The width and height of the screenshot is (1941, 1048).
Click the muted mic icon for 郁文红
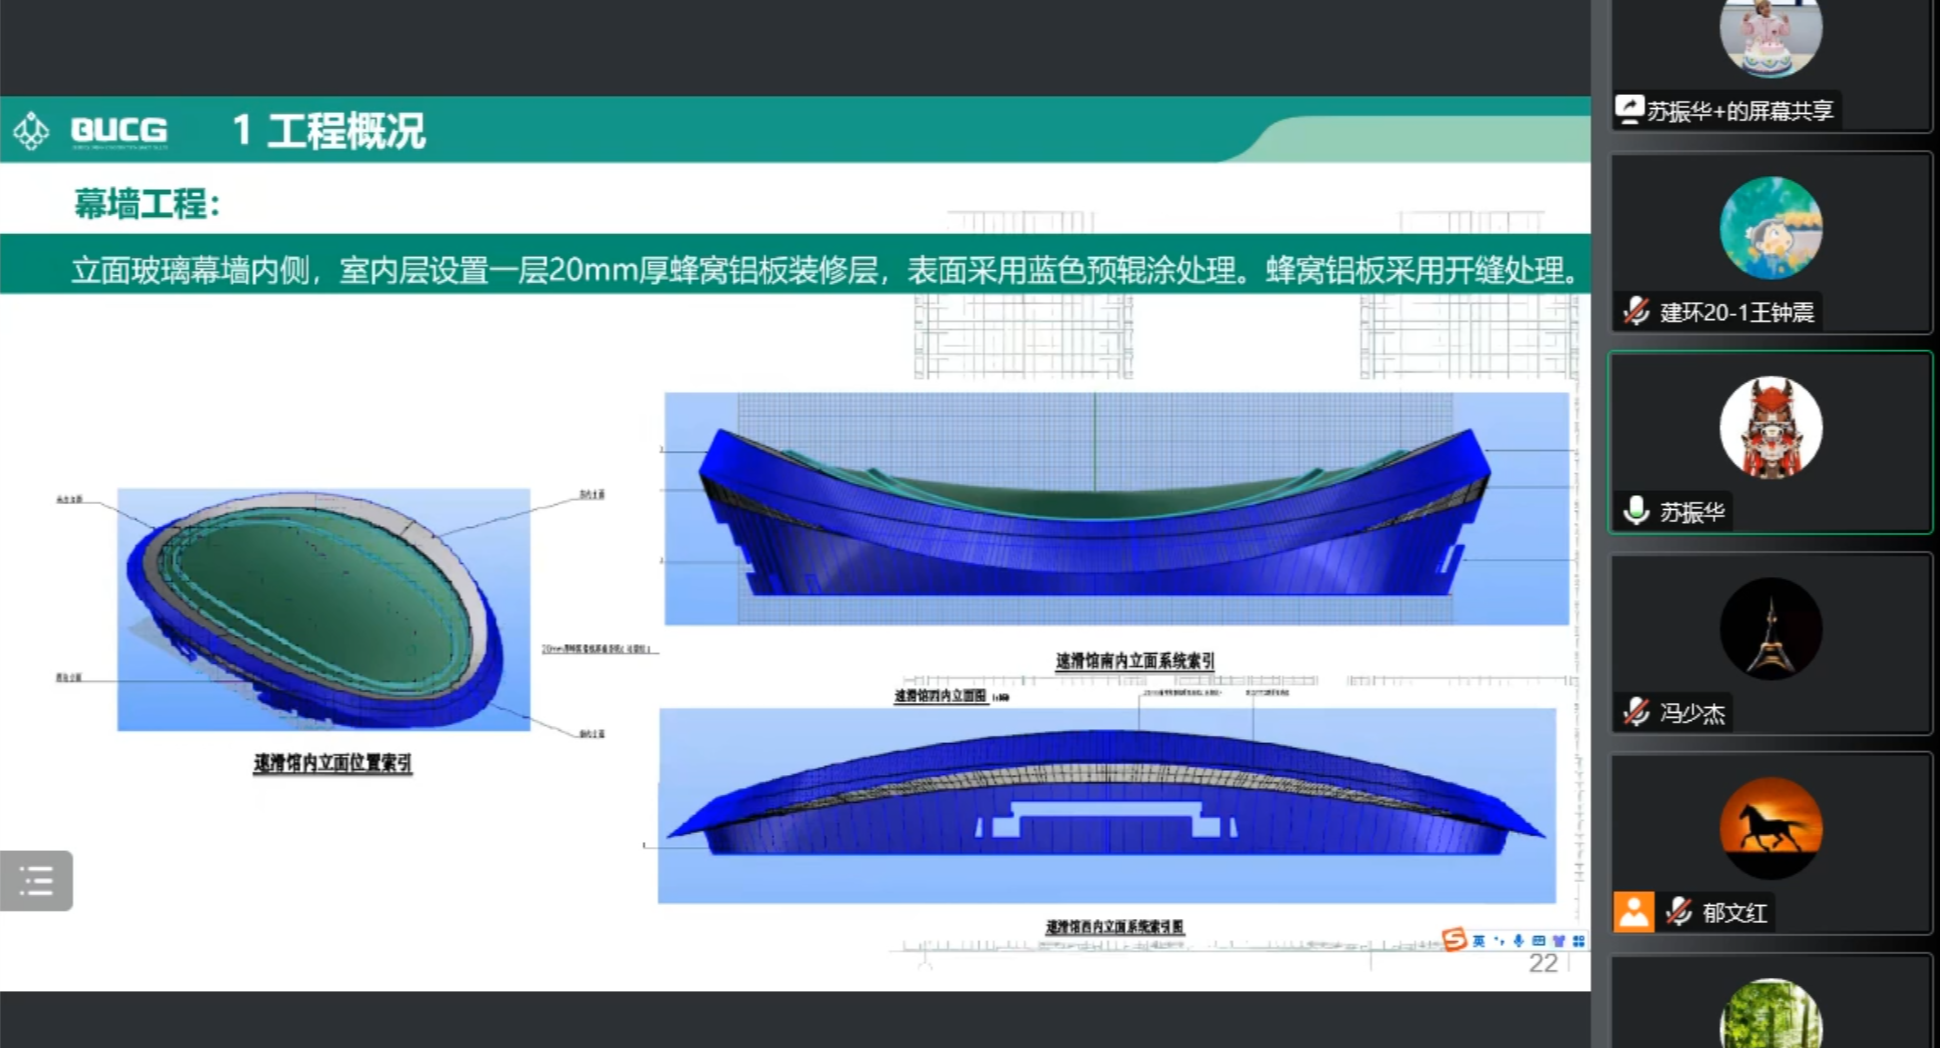[x=1679, y=911]
